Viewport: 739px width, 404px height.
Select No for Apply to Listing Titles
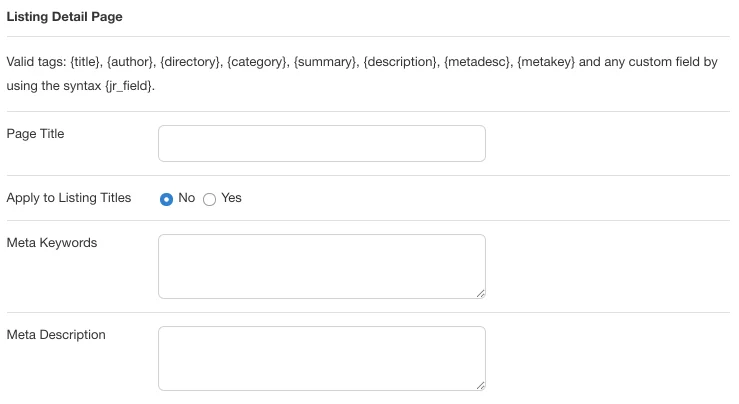coord(167,199)
